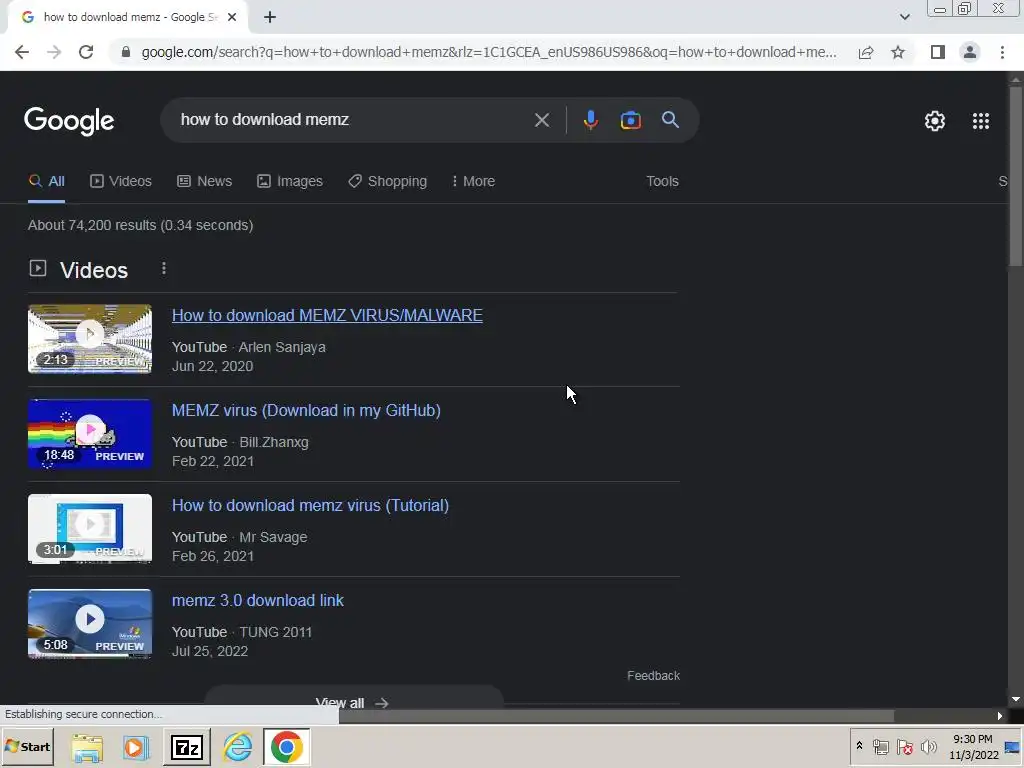1024x768 pixels.
Task: Play the 2:13 video thumbnail preview
Action: 89,339
